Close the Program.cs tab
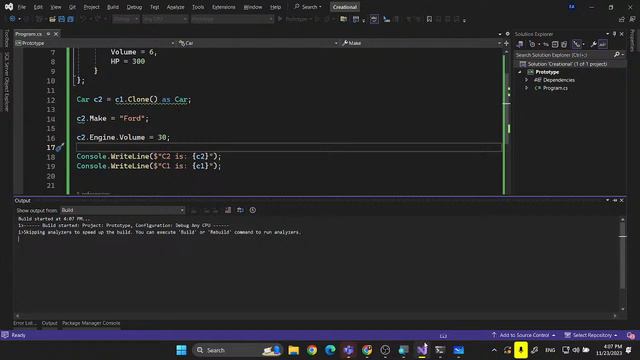 click(56, 34)
